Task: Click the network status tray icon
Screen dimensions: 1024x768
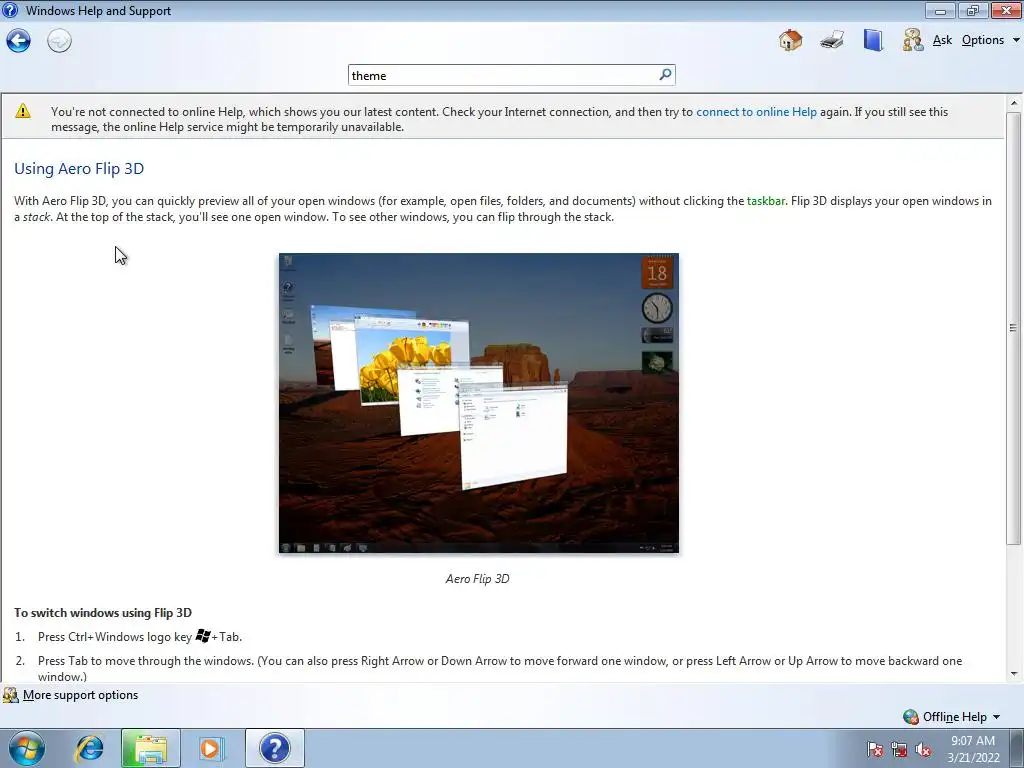Action: coord(899,749)
